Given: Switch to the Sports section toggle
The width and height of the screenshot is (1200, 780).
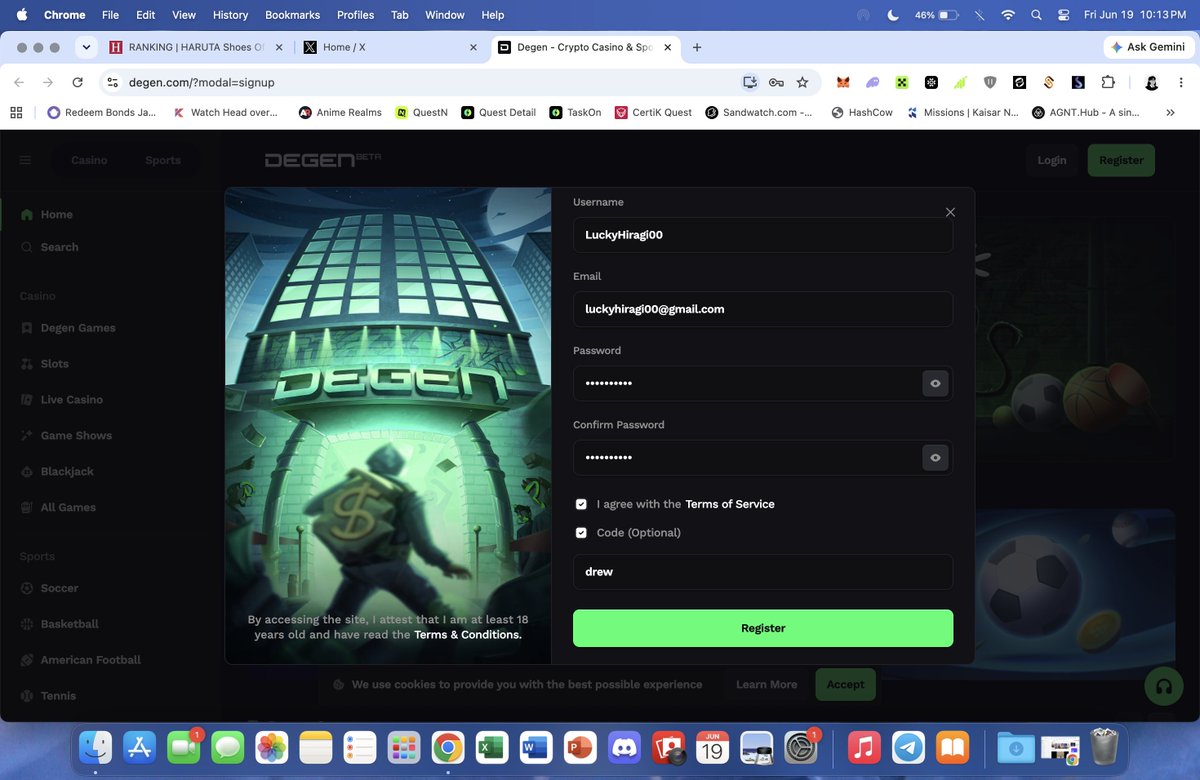Looking at the screenshot, I should (163, 160).
